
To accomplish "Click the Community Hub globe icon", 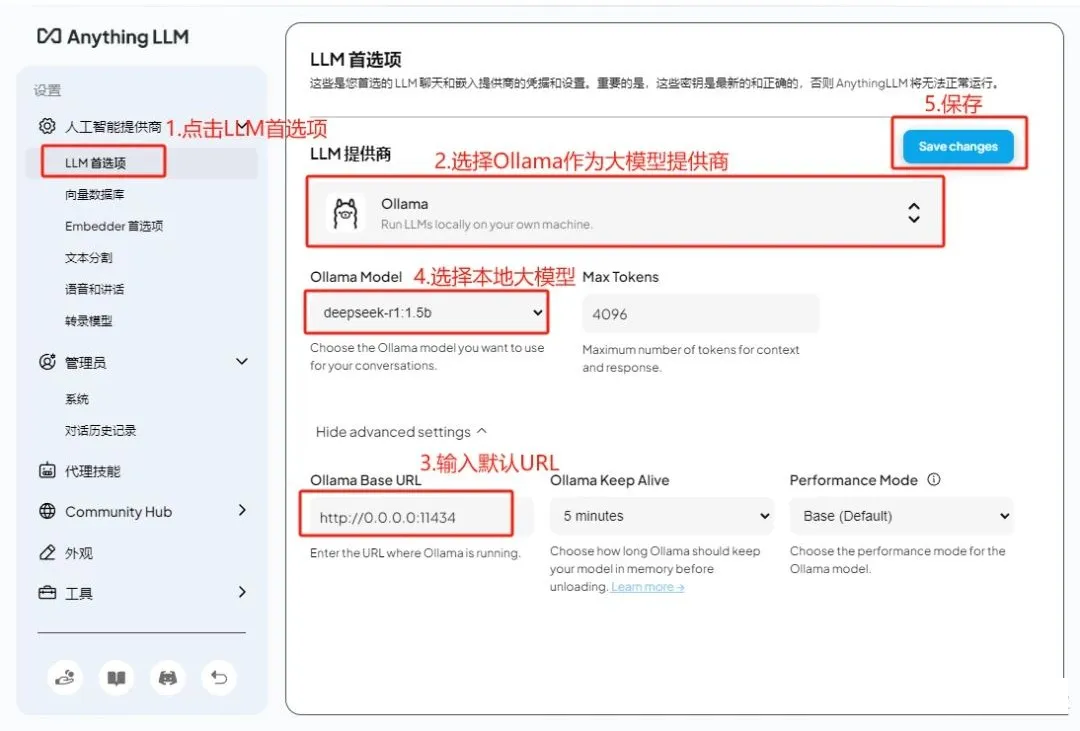I will [47, 511].
